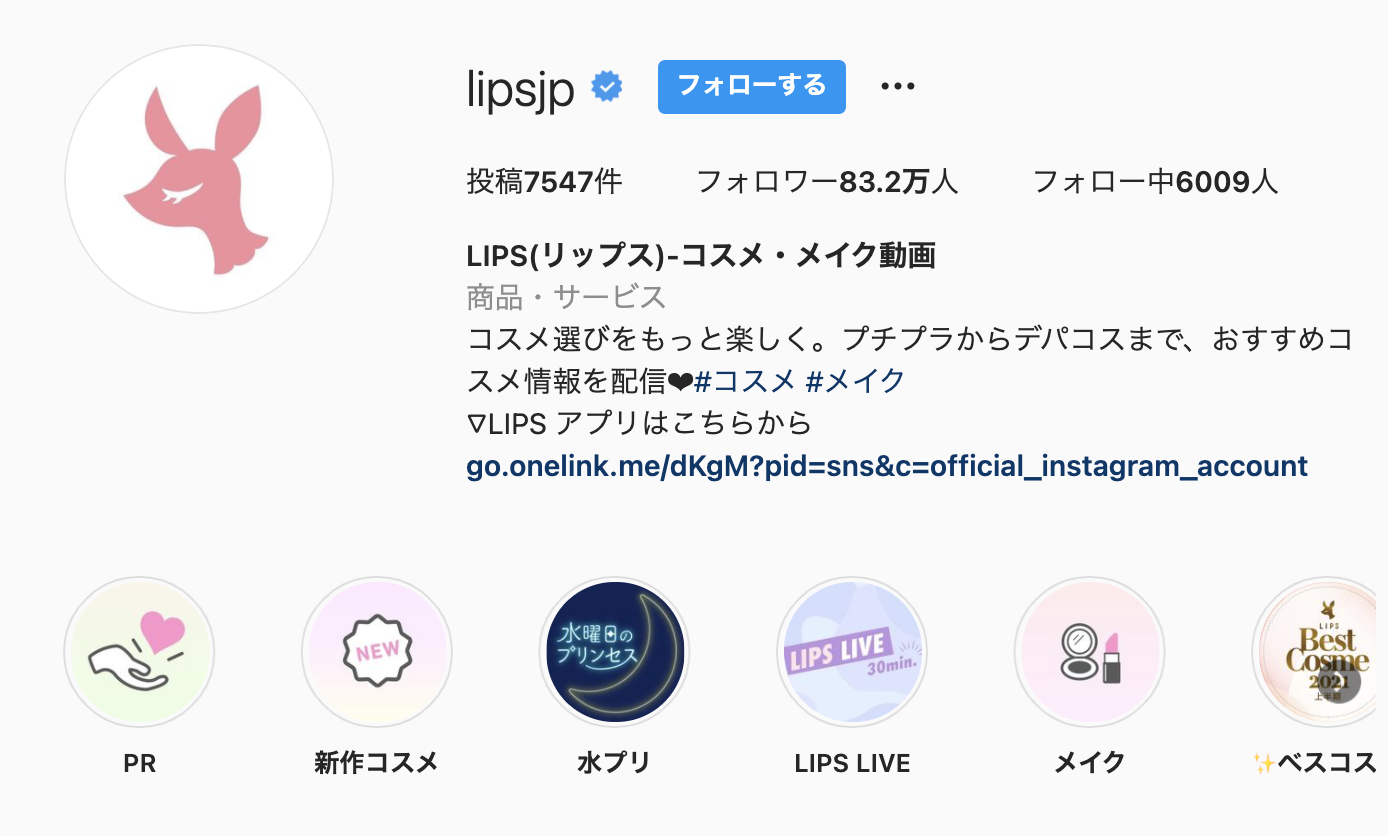Click the #メイク hashtag
Viewport: 1388px width, 836px height.
[x=855, y=380]
